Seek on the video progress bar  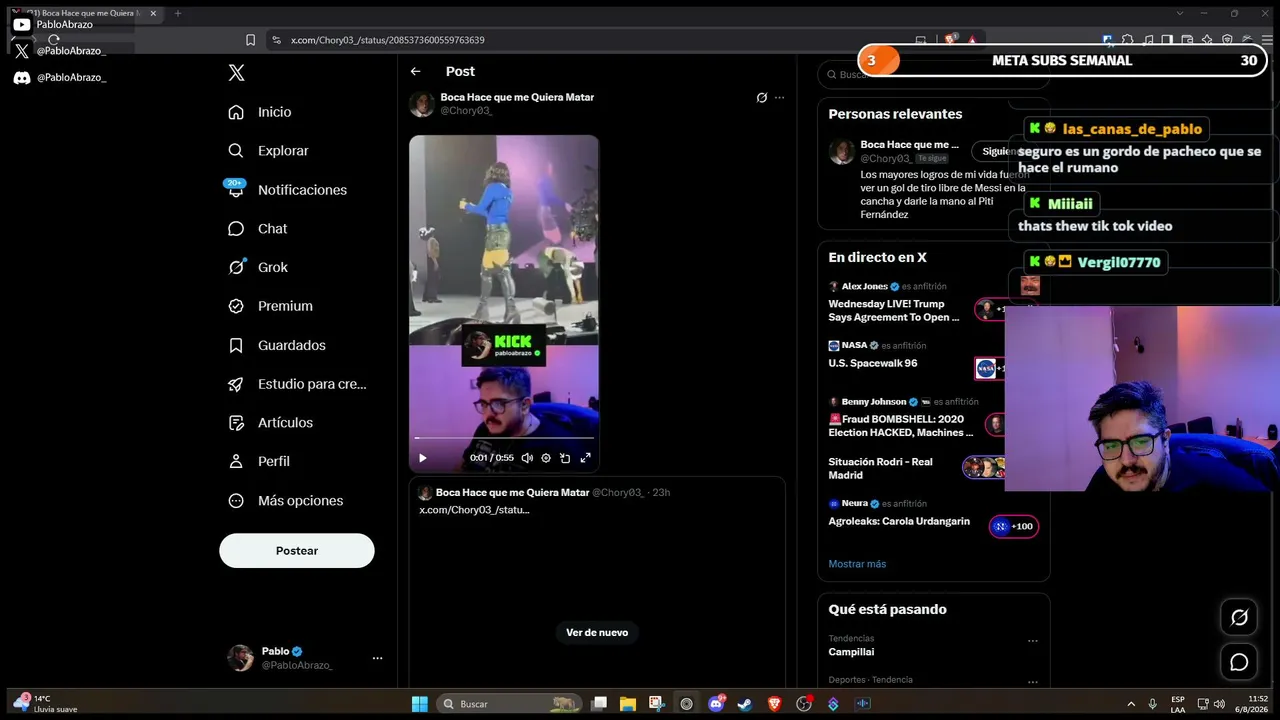[x=504, y=438]
